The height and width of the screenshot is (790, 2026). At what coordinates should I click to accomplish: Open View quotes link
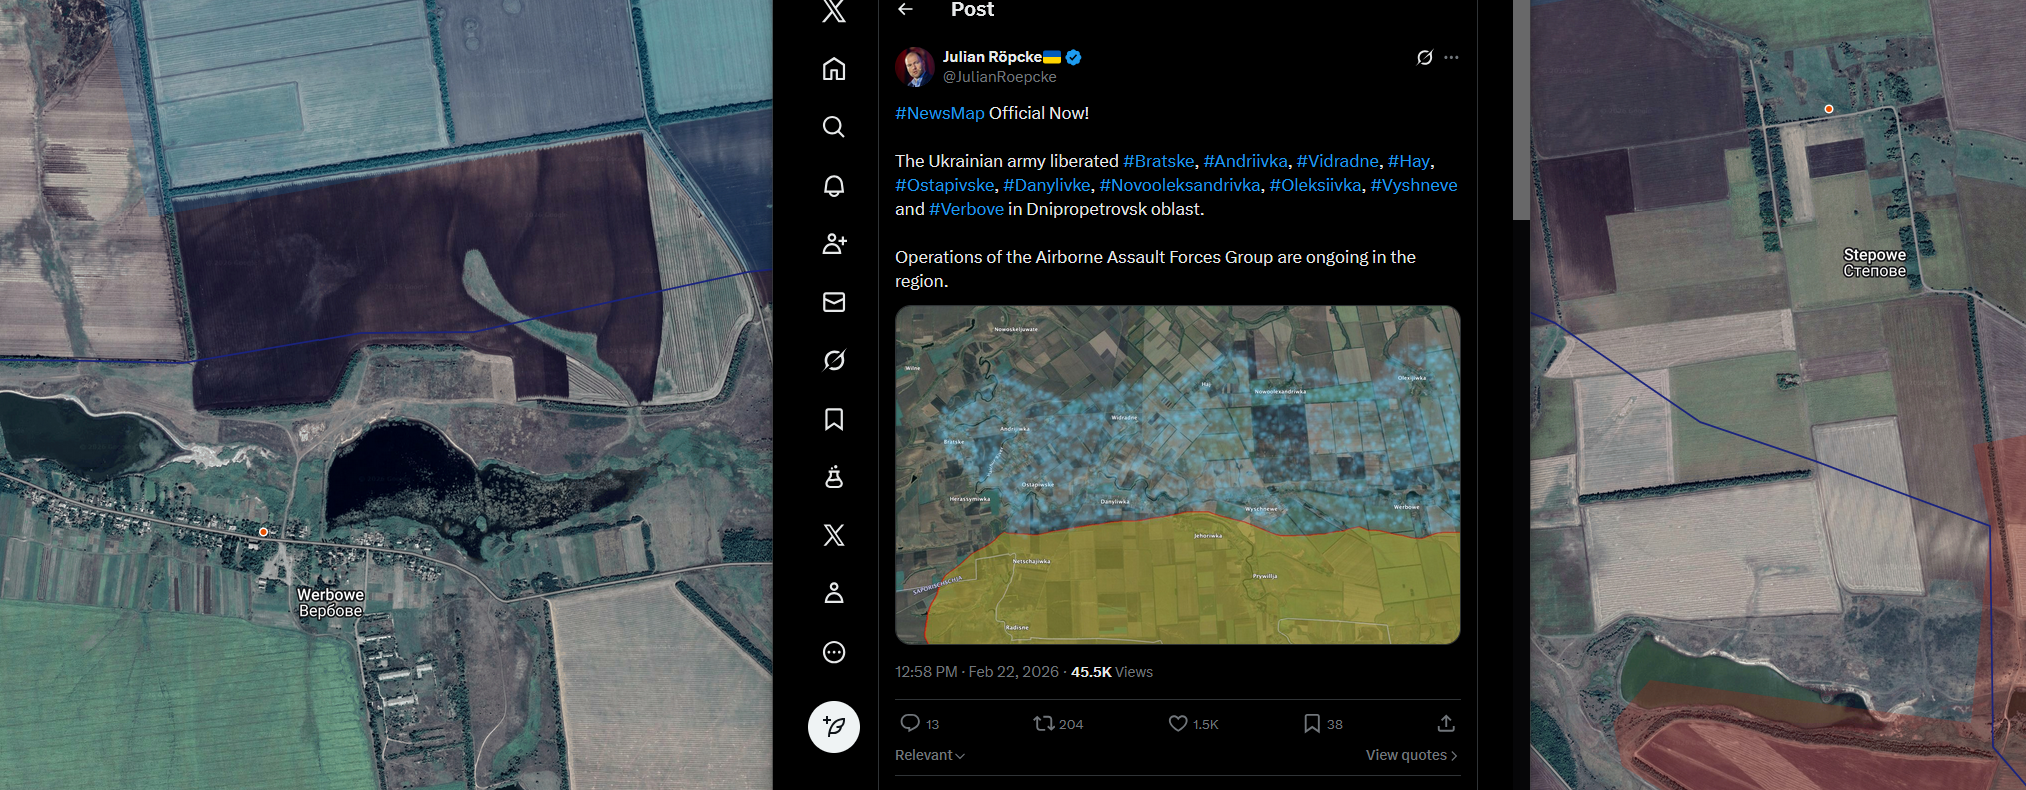coord(1411,755)
